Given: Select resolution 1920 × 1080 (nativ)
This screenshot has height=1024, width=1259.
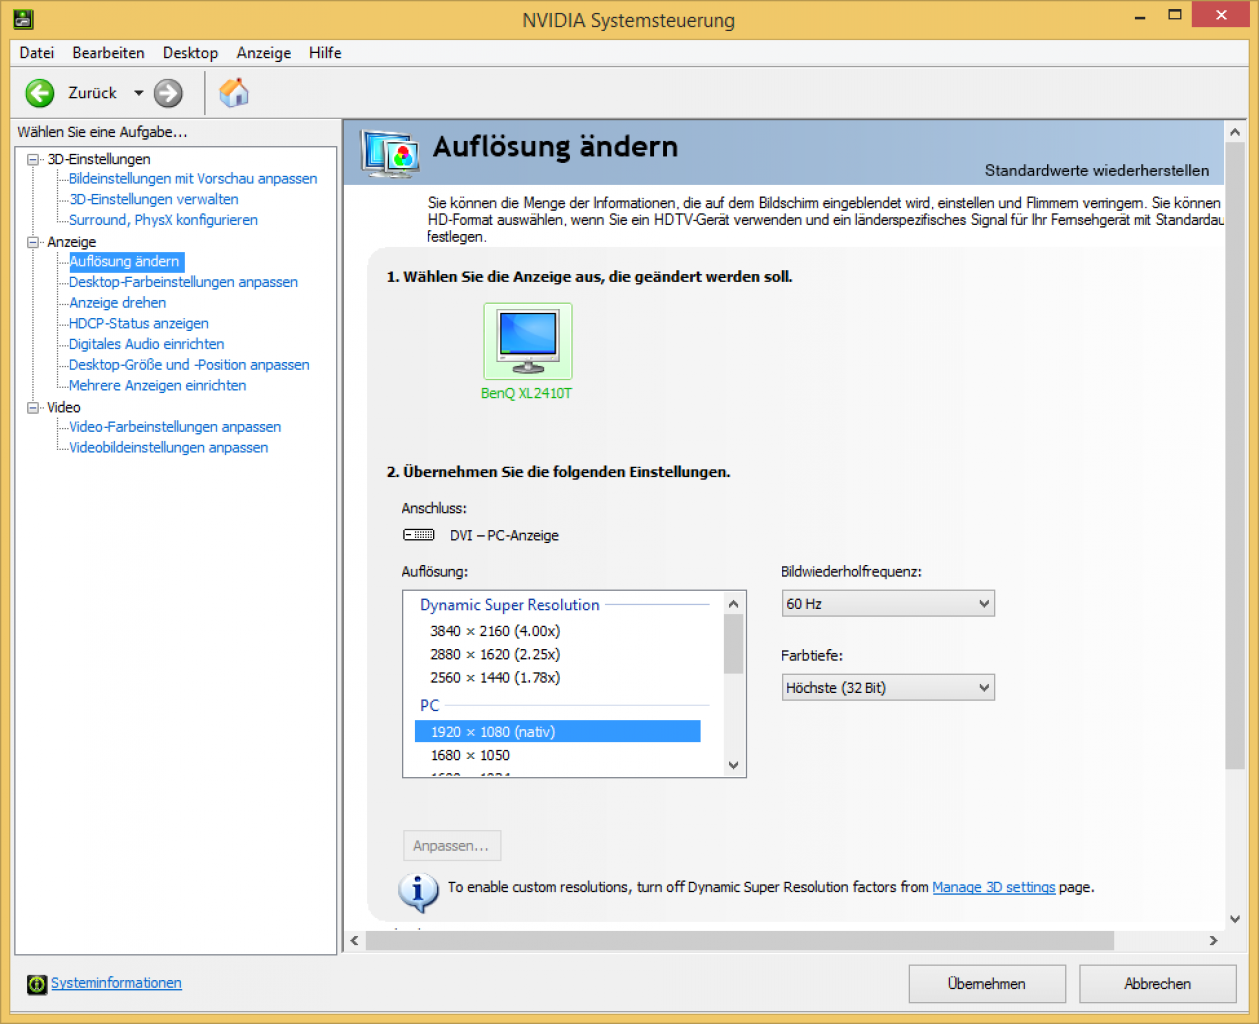Looking at the screenshot, I should 557,732.
